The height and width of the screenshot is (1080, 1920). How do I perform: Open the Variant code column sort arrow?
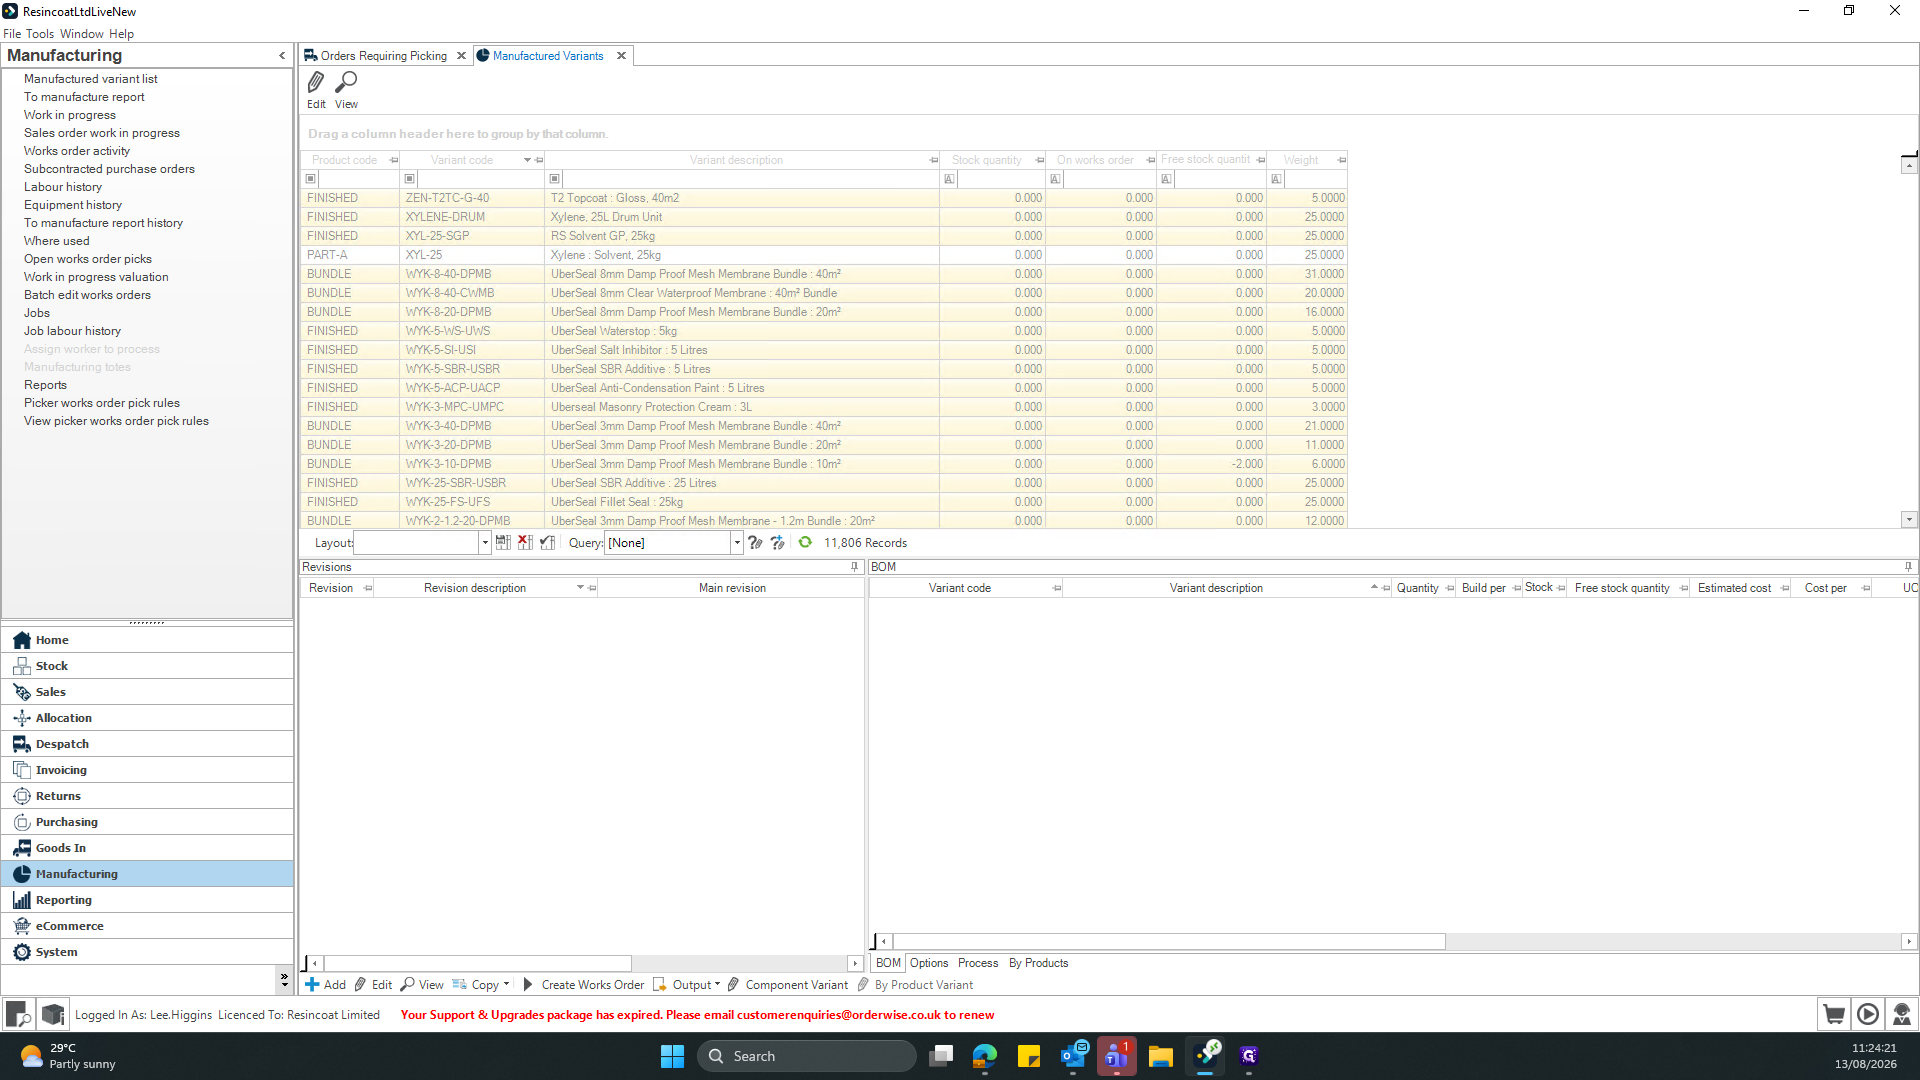click(x=527, y=160)
